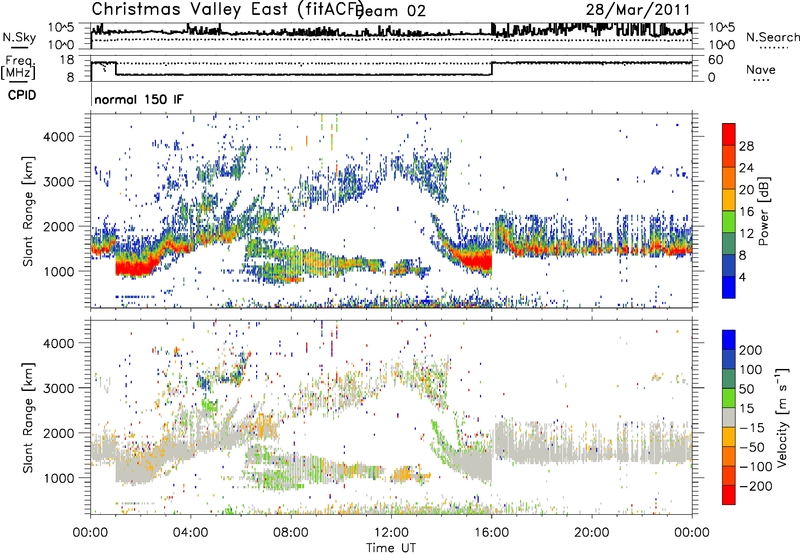Click the 4000 tick in velocity panel
Screen dimensions: 800x554
pyautogui.click(x=59, y=343)
